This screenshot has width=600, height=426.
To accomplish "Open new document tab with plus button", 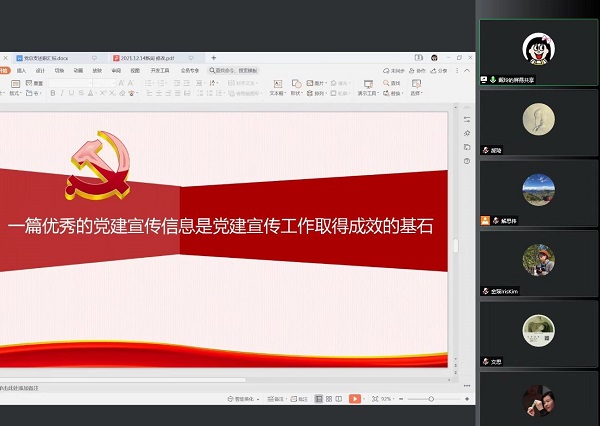I will (213, 58).
